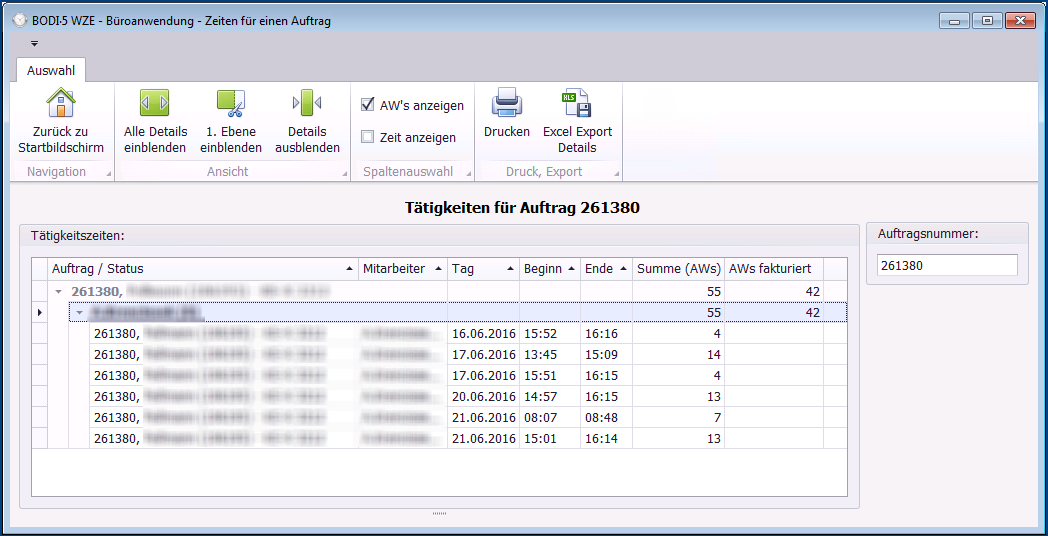This screenshot has width=1048, height=536.
Task: Select the row dated 20.06.2016
Action: pyautogui.click(x=483, y=397)
